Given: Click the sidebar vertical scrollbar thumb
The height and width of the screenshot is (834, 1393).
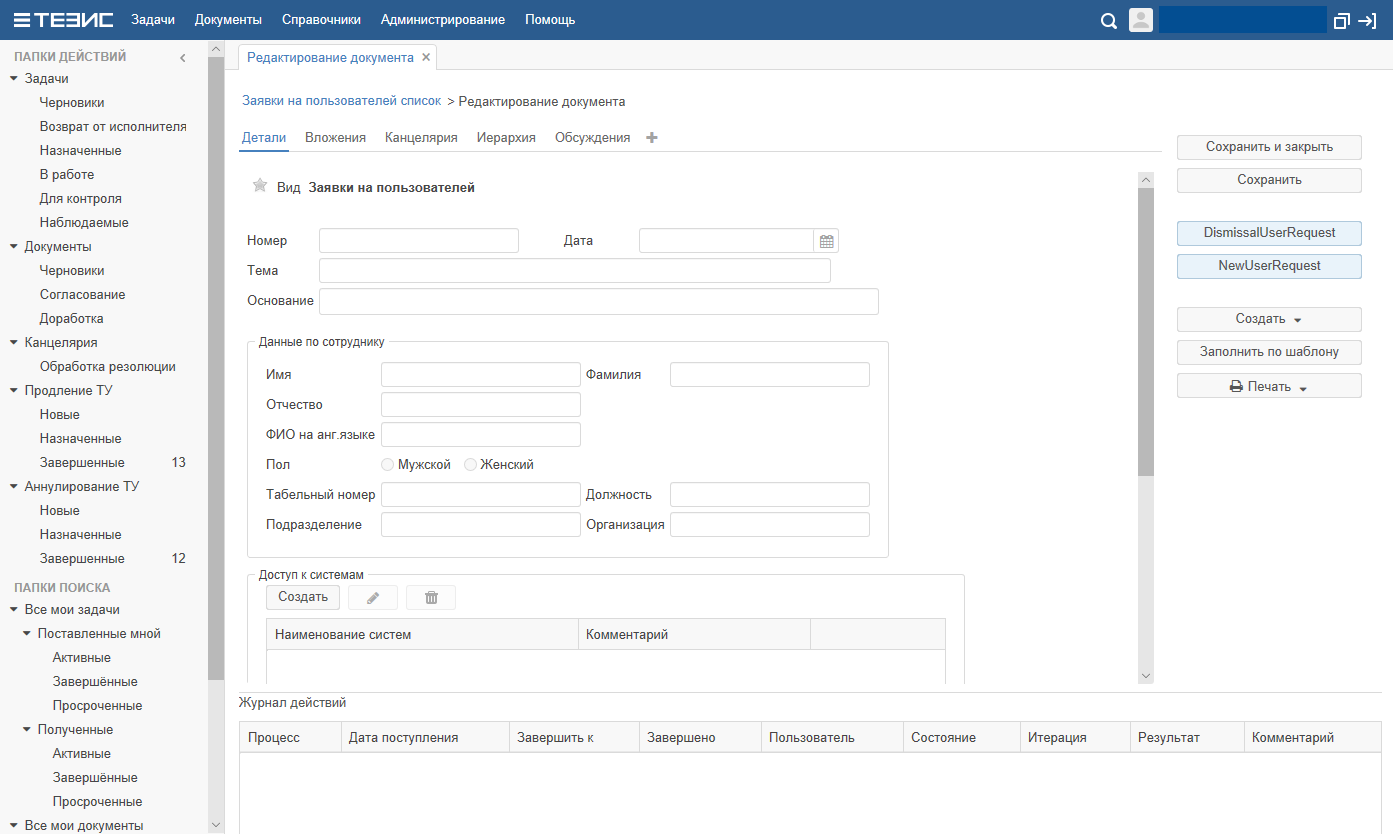Looking at the screenshot, I should [216, 368].
